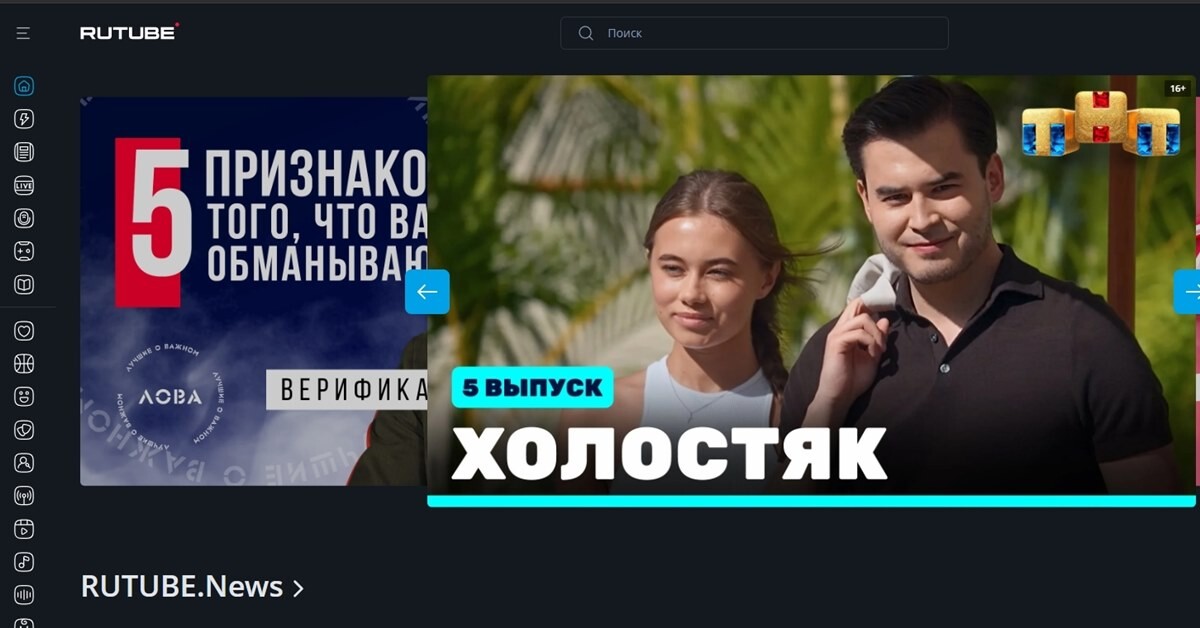Click the RUTUBE logo

tap(130, 32)
